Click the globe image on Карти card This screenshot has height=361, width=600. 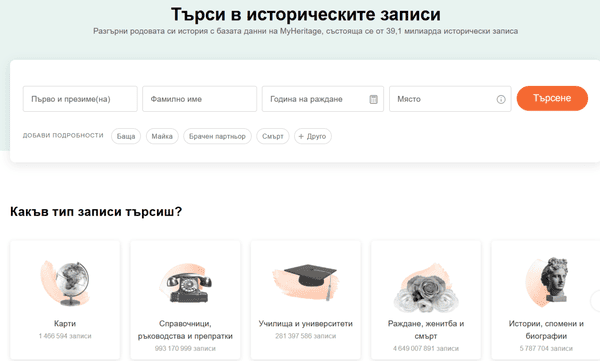(x=65, y=283)
